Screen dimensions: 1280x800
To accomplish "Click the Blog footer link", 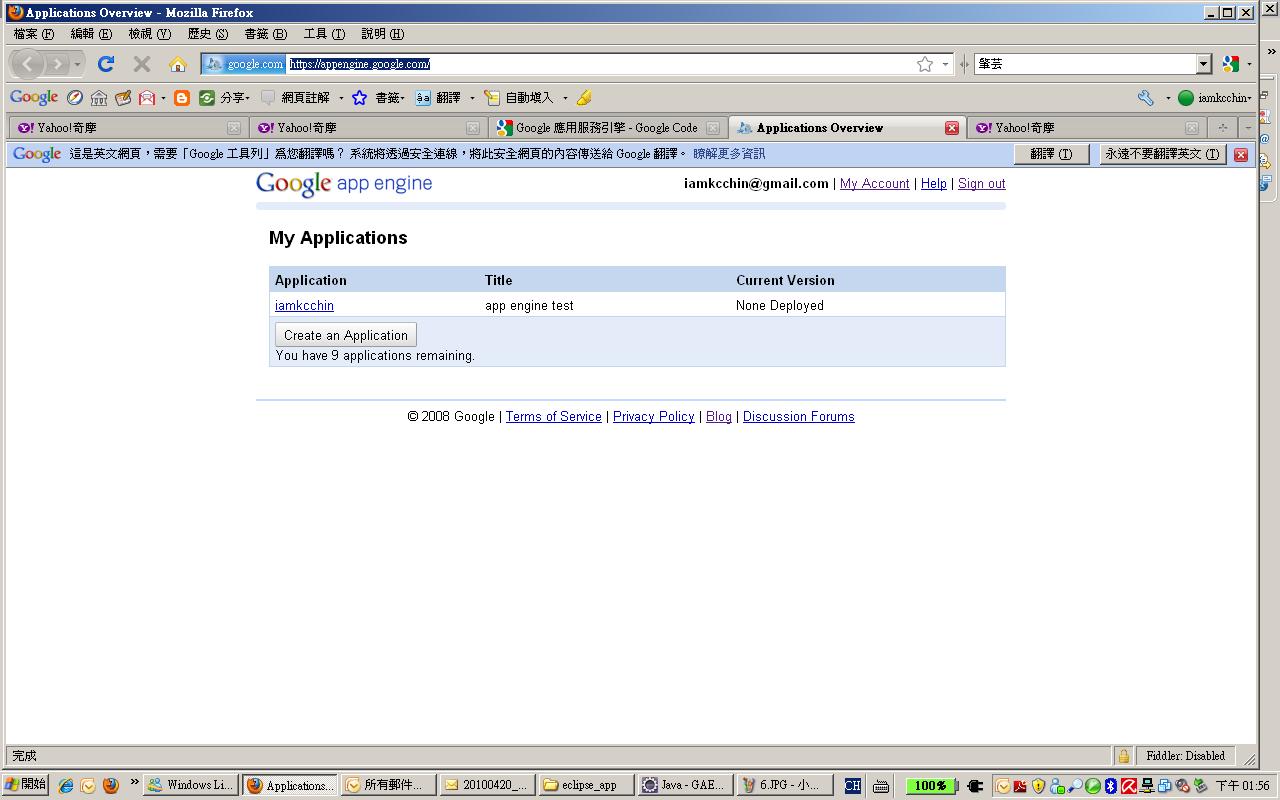I will click(719, 417).
